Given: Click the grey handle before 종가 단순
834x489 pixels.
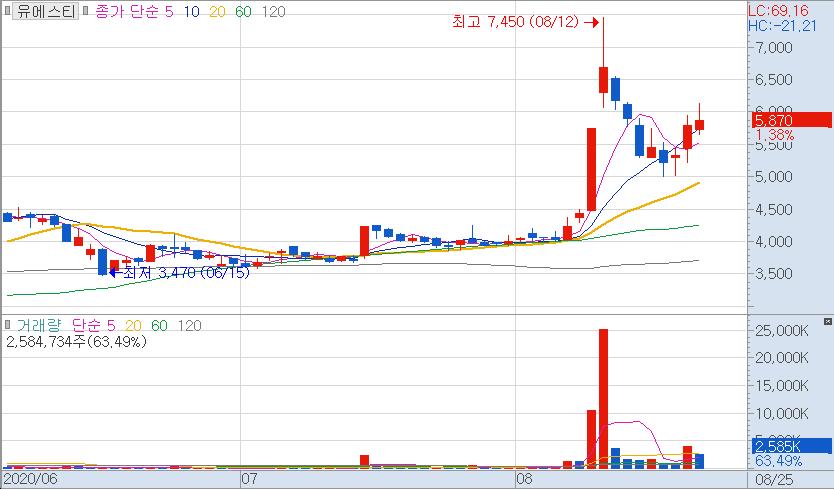Looking at the screenshot, I should [x=86, y=11].
